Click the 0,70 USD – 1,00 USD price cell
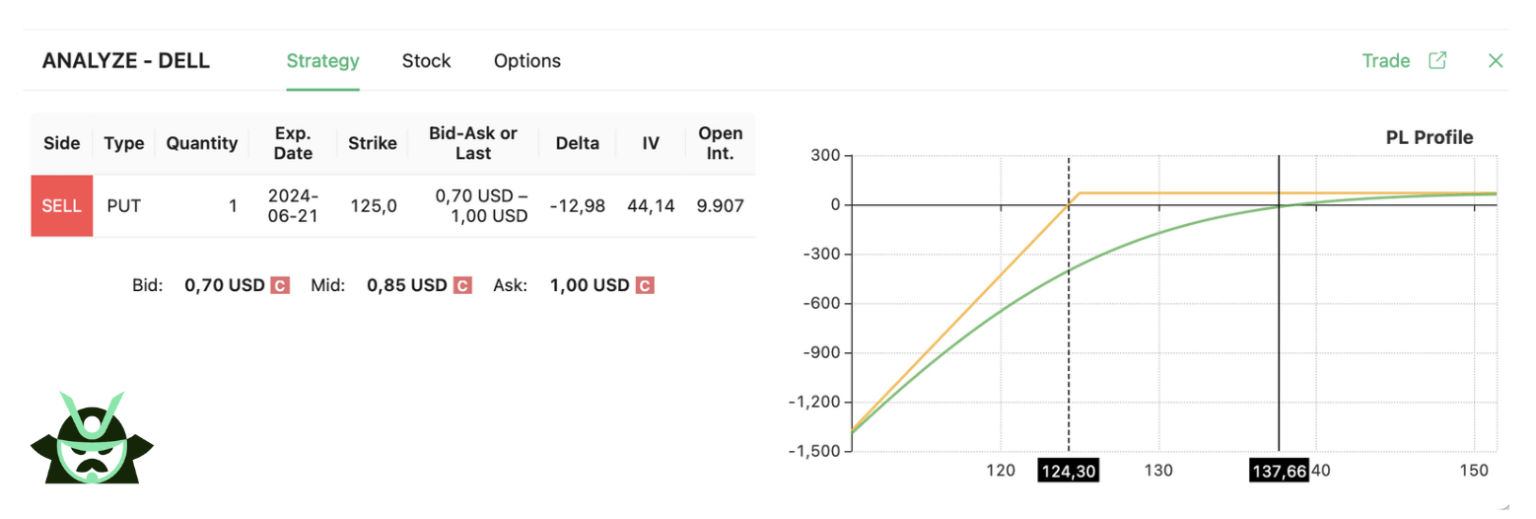The width and height of the screenshot is (1536, 519). click(x=473, y=206)
